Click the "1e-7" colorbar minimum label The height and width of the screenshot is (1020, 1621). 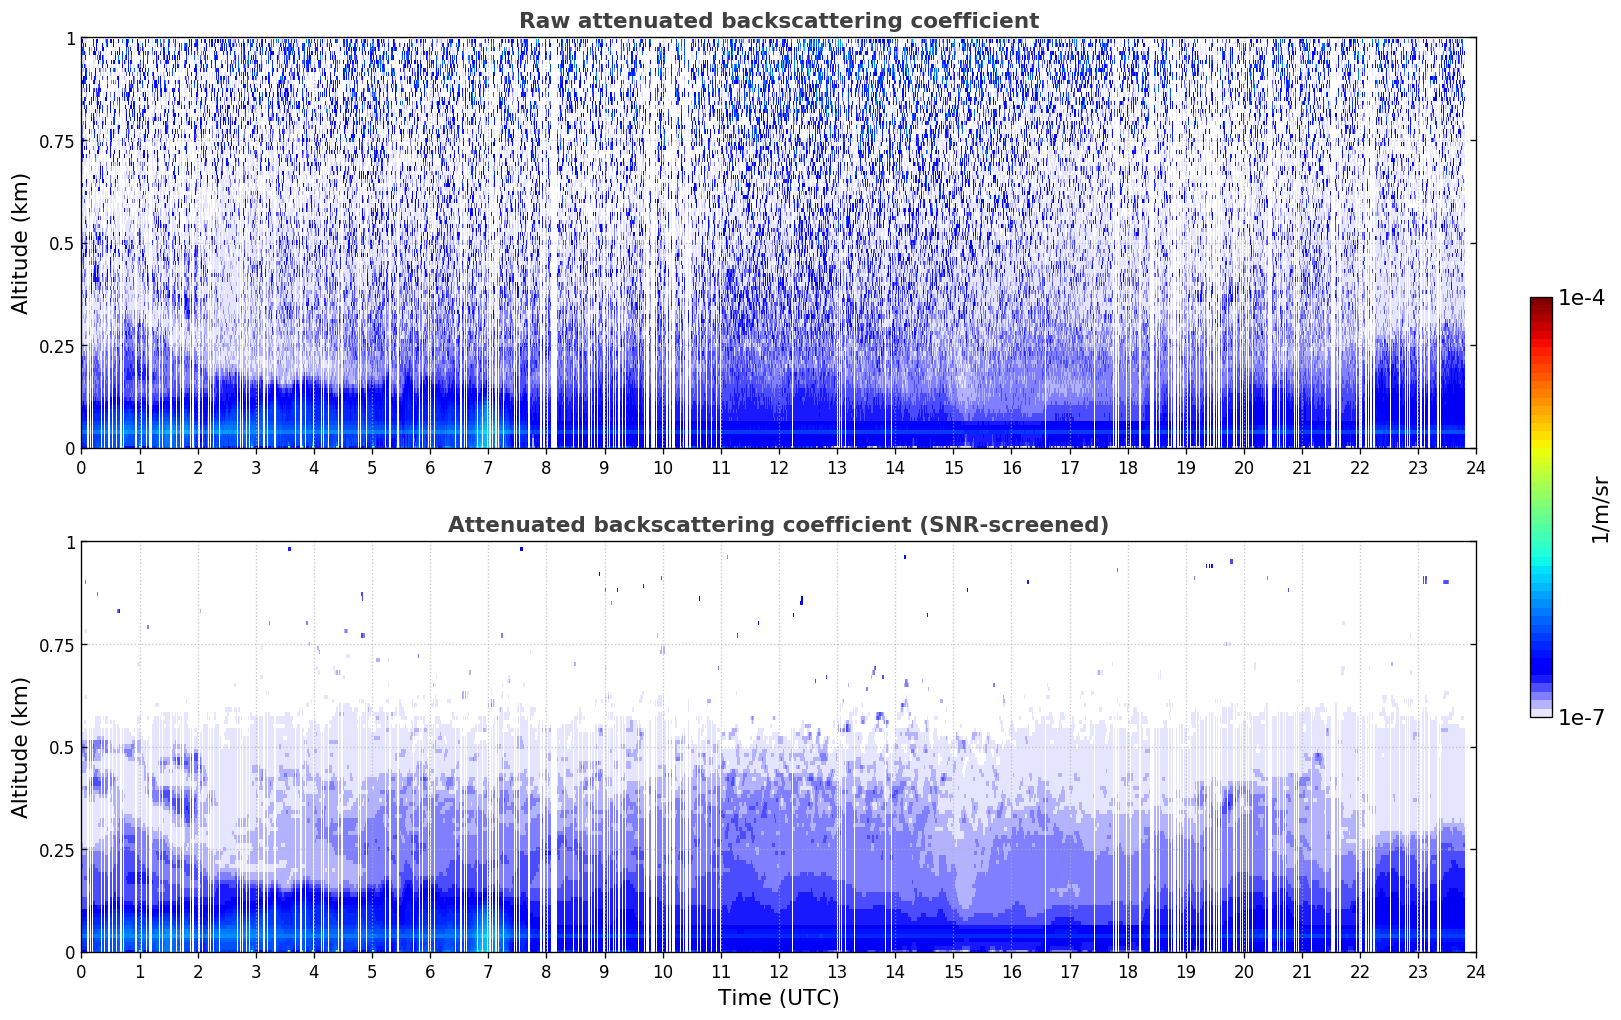[x=1582, y=718]
